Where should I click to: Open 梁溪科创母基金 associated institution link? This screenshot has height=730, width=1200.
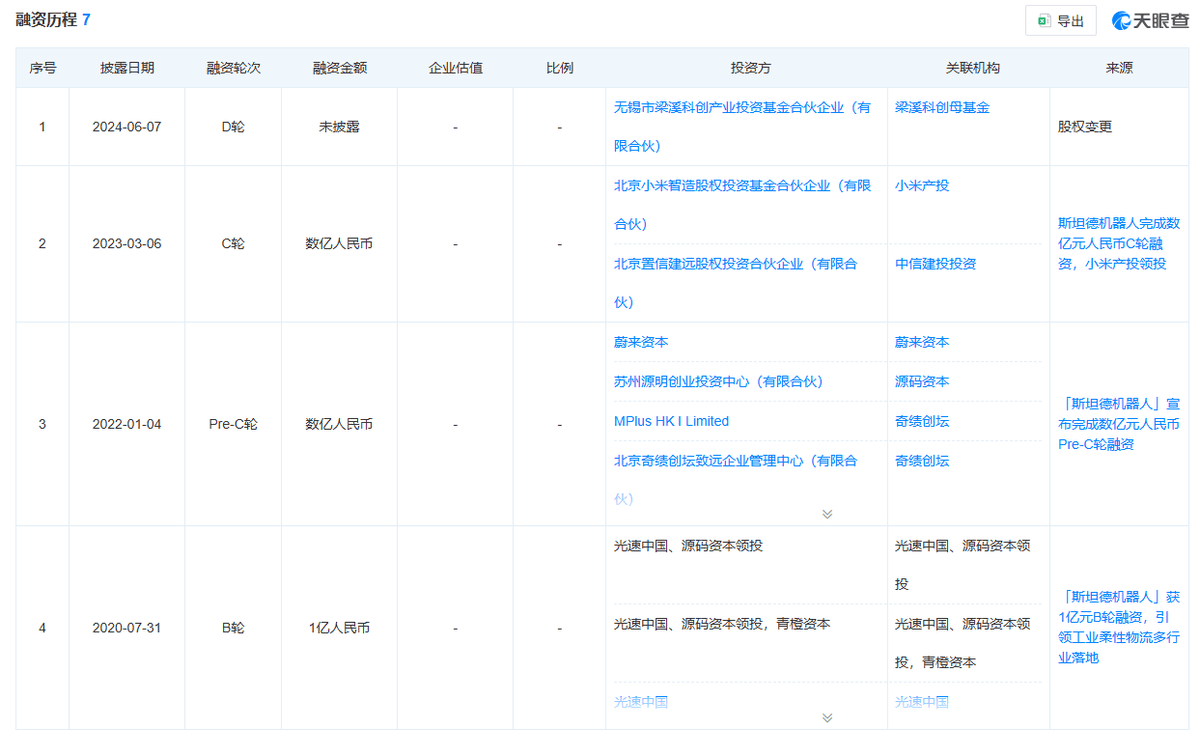[x=942, y=107]
